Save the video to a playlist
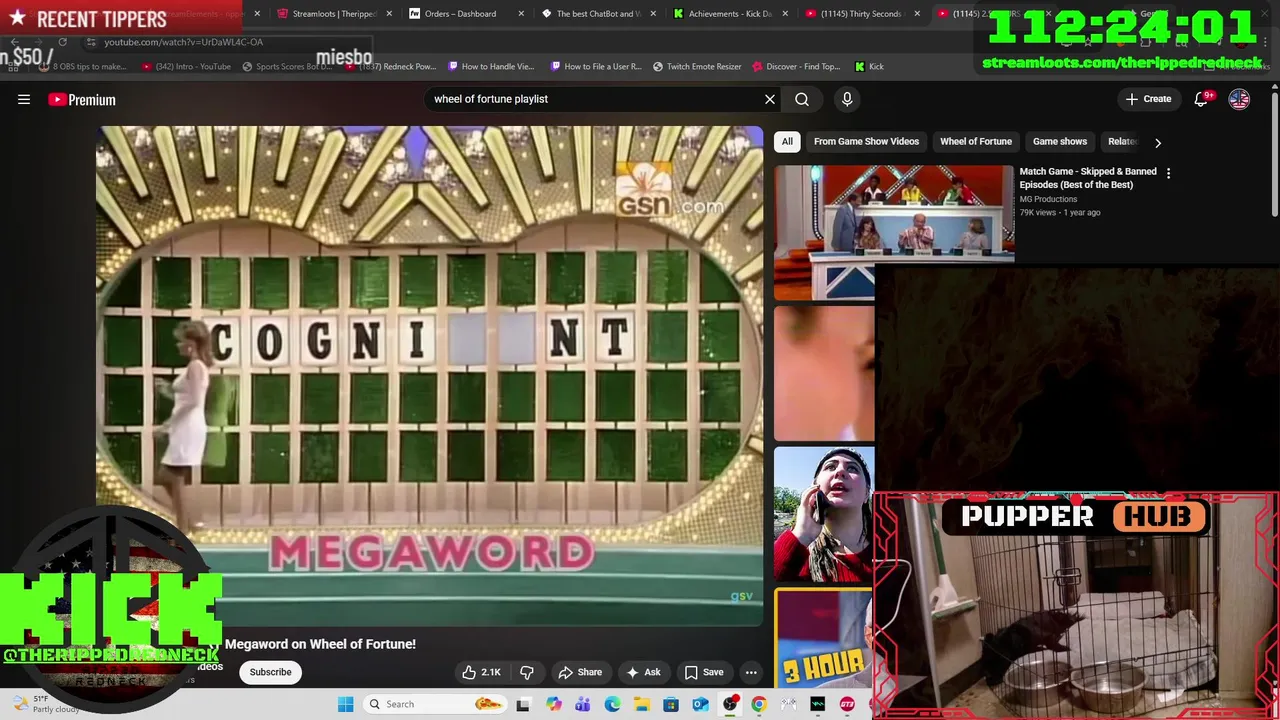 click(704, 672)
